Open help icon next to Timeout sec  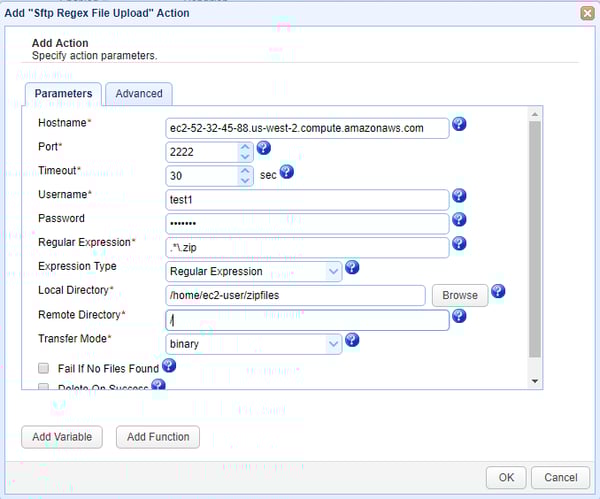pos(286,171)
